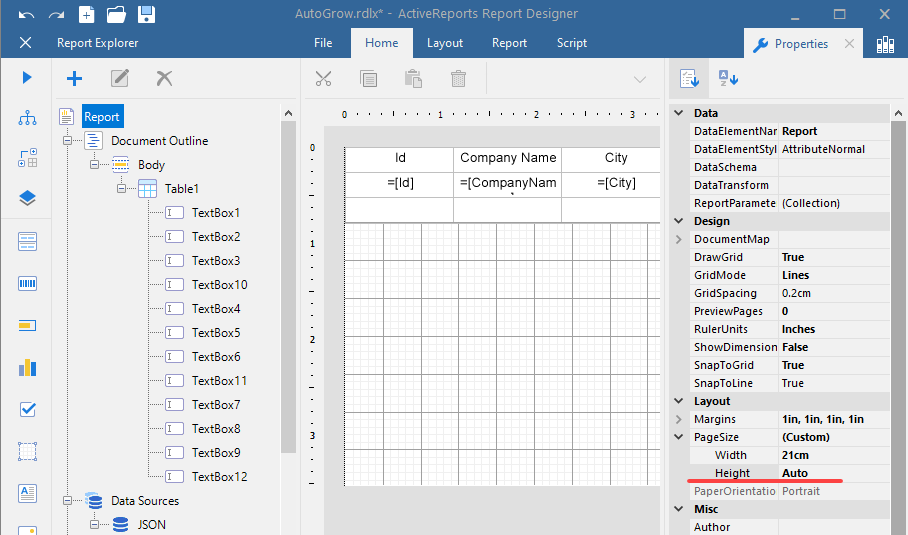Edit the PageSize Height Auto value
Screen dimensions: 908x535
click(834, 473)
